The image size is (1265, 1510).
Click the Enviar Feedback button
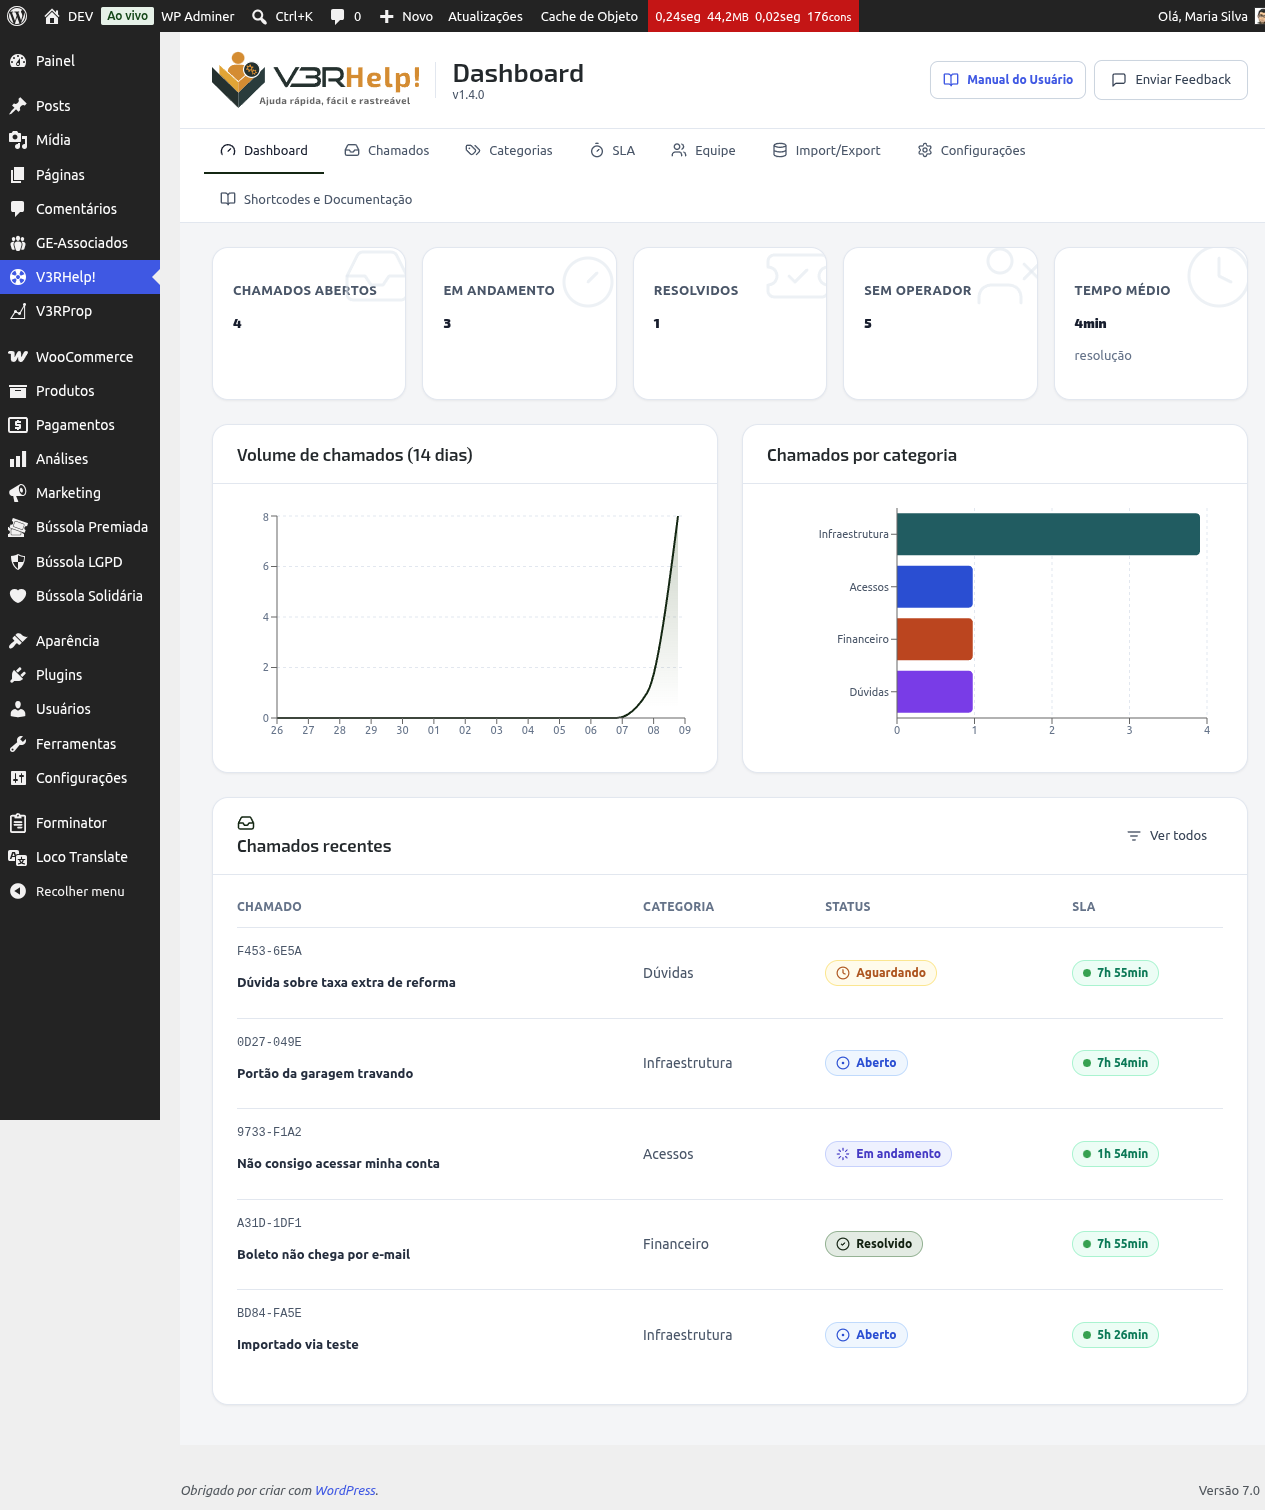(1171, 80)
